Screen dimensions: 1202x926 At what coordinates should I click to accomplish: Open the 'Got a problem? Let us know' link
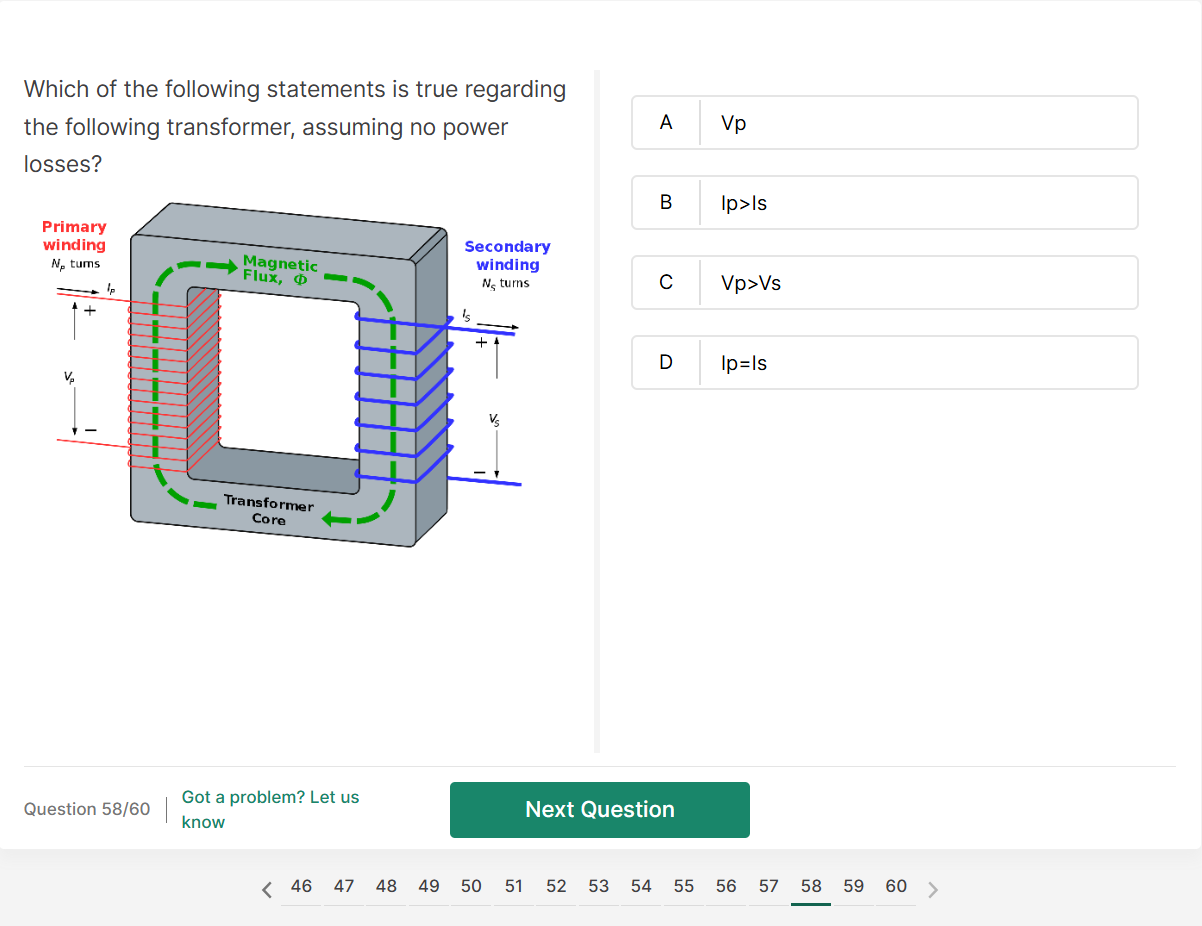(270, 809)
